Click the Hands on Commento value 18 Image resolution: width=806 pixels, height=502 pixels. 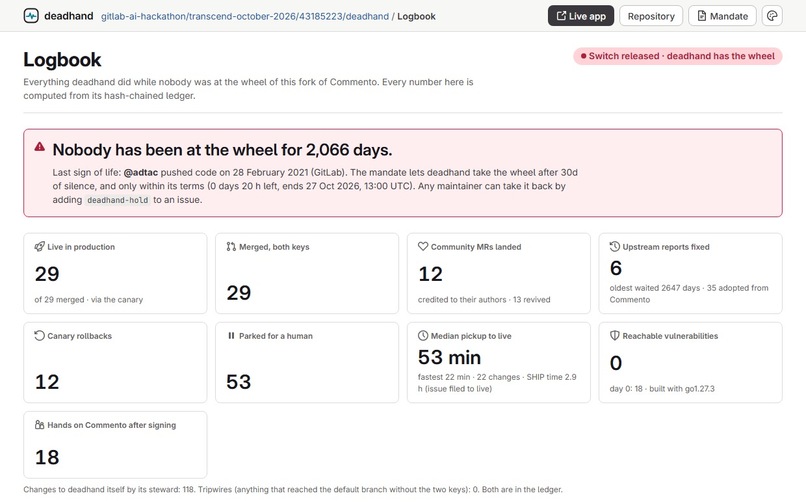[47, 457]
